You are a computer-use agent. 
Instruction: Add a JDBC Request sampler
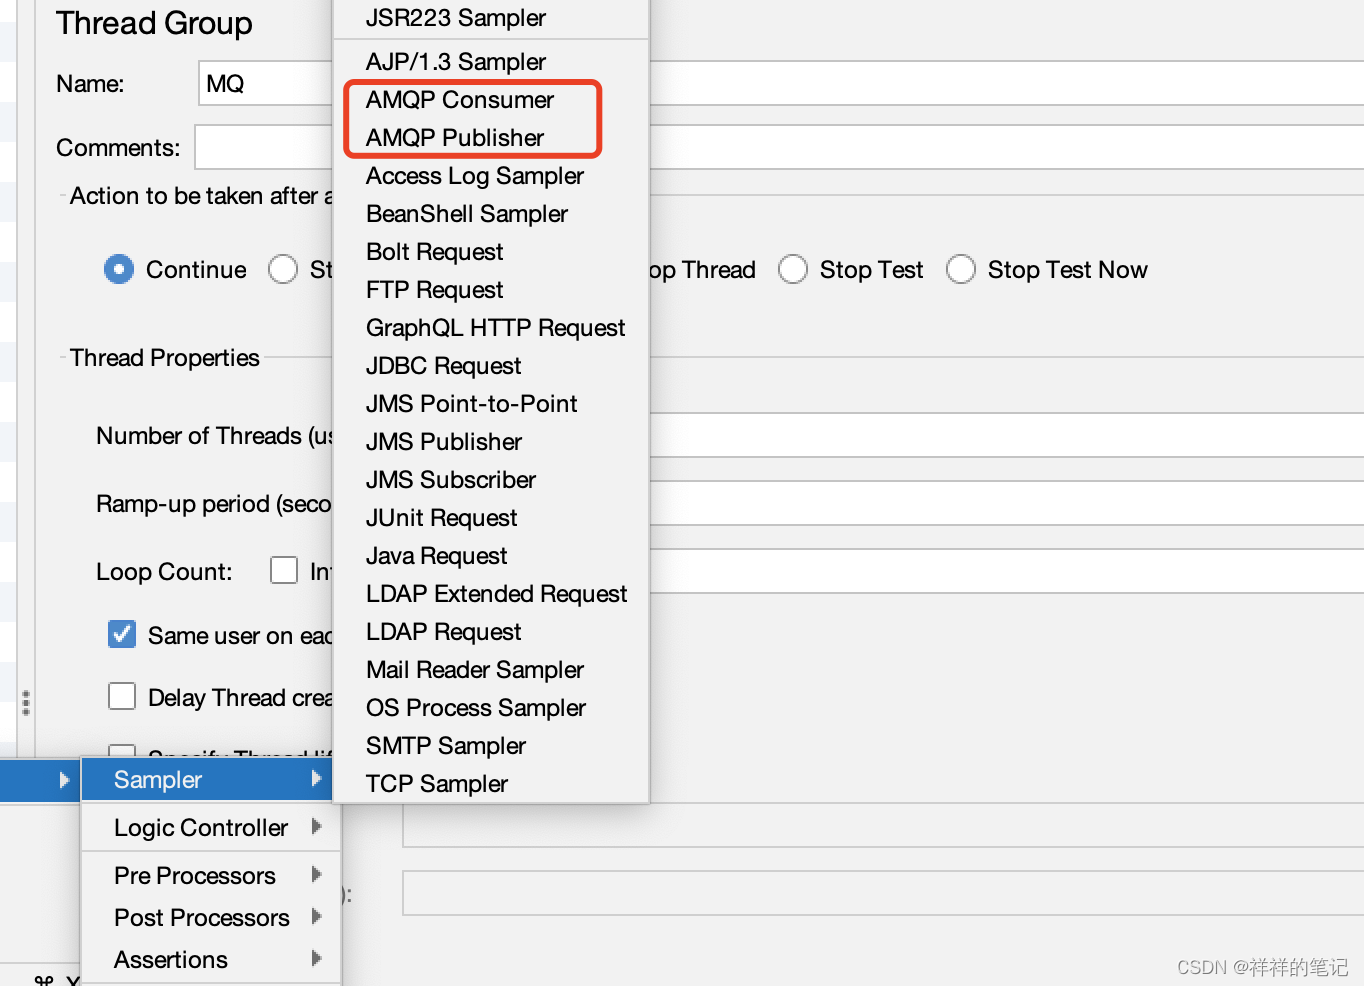[x=443, y=365]
